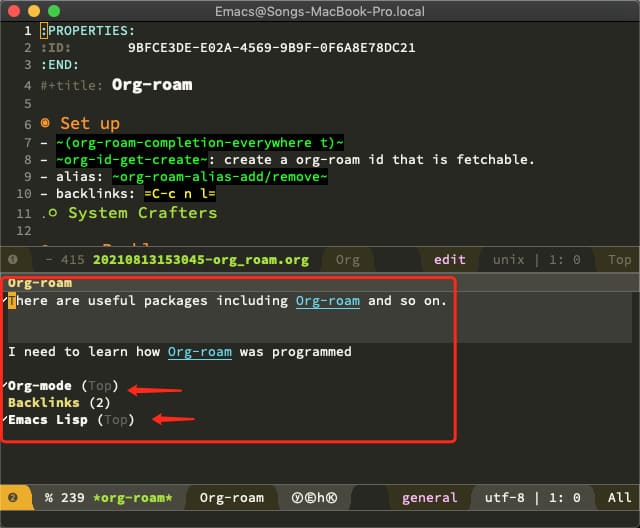This screenshot has width=640, height=528.
Task: Click the general state label in lower modeline
Action: [x=429, y=498]
